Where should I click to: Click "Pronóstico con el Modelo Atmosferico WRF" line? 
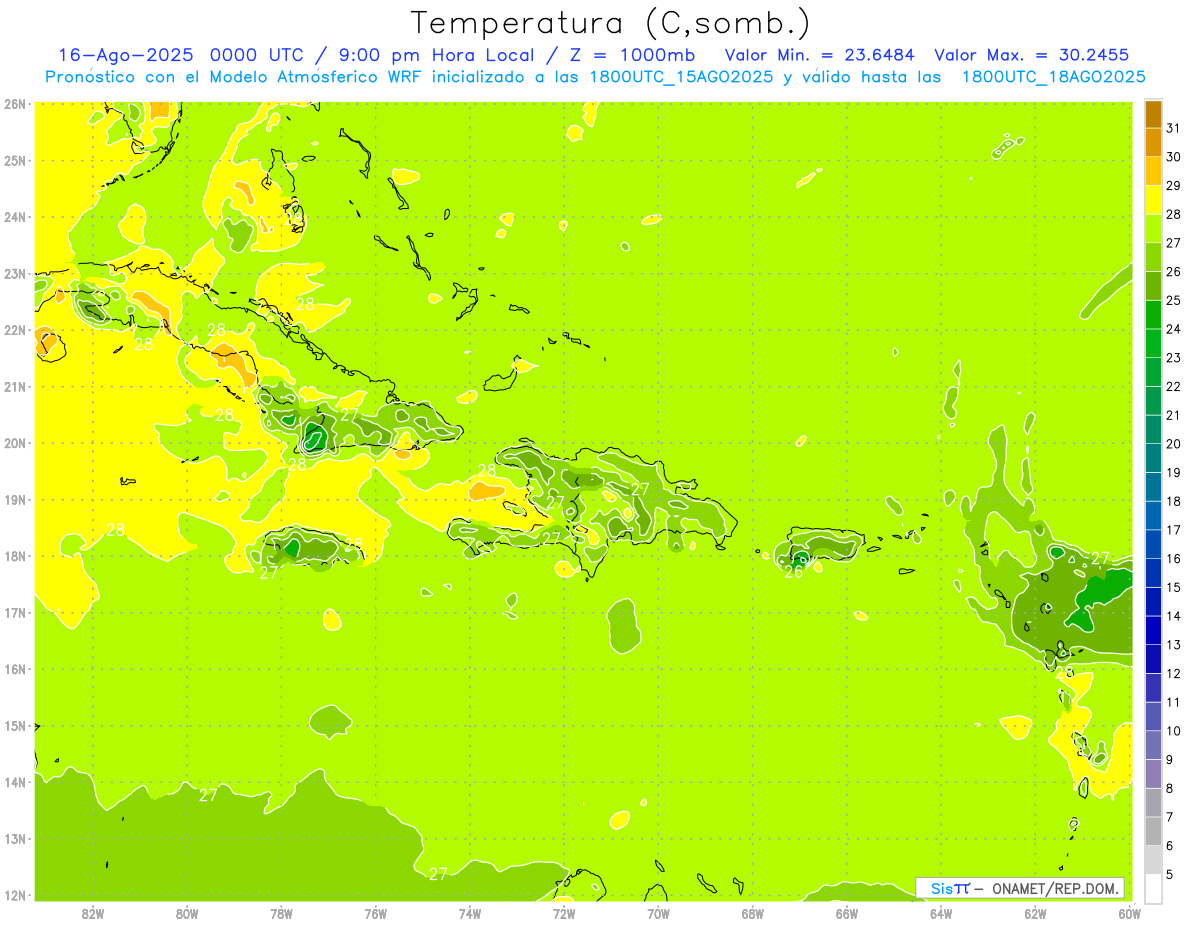click(231, 77)
